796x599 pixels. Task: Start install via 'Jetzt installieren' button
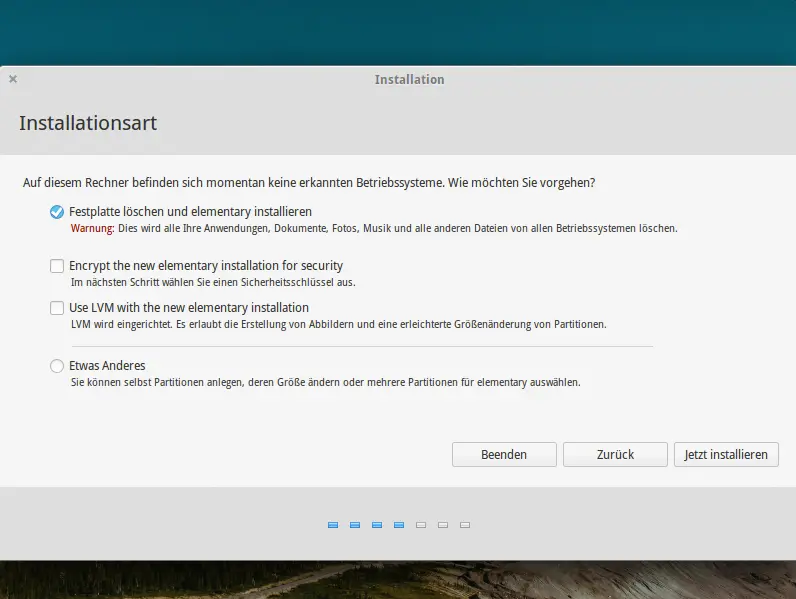pyautogui.click(x=726, y=454)
